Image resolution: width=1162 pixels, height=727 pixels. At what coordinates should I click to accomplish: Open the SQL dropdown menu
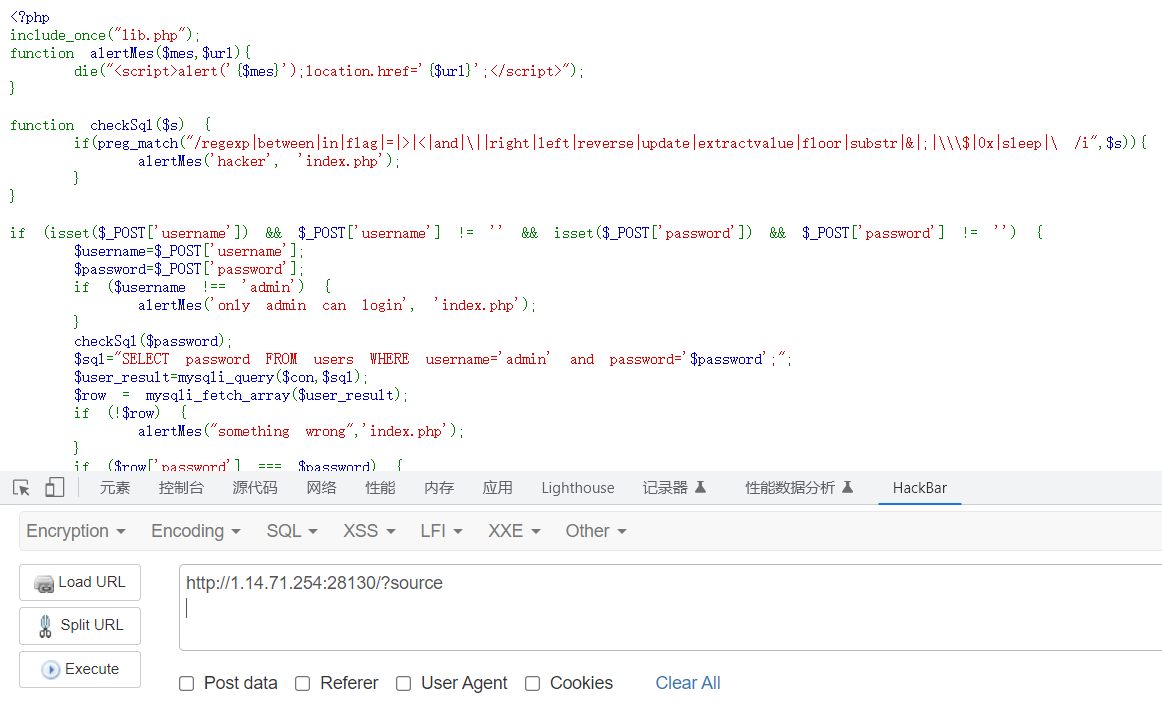[292, 531]
